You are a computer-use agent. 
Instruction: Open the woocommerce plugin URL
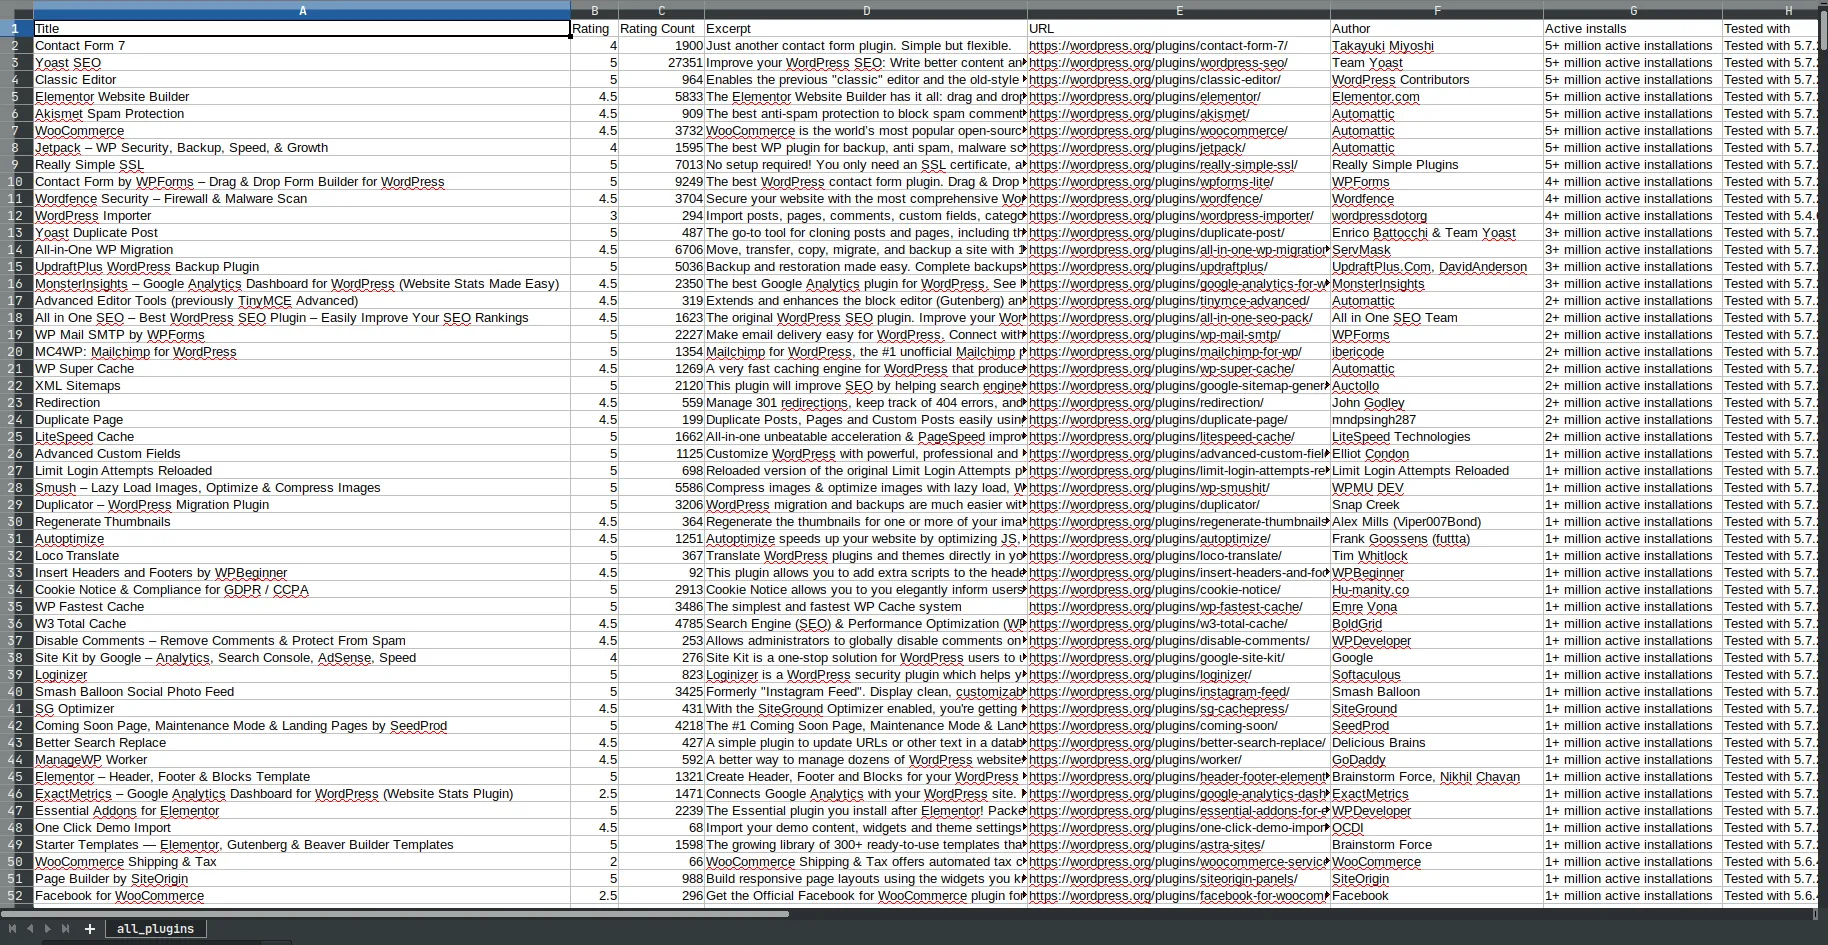coord(1158,131)
